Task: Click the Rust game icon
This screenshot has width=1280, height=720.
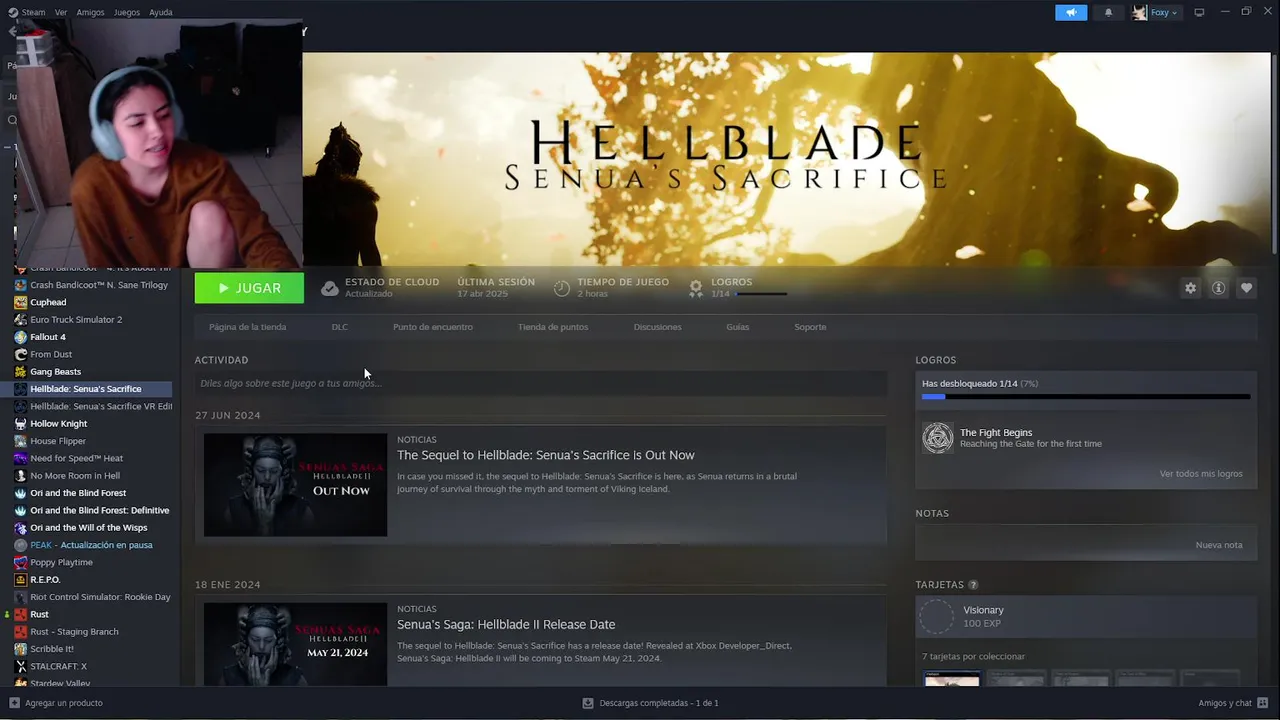Action: tap(21, 614)
